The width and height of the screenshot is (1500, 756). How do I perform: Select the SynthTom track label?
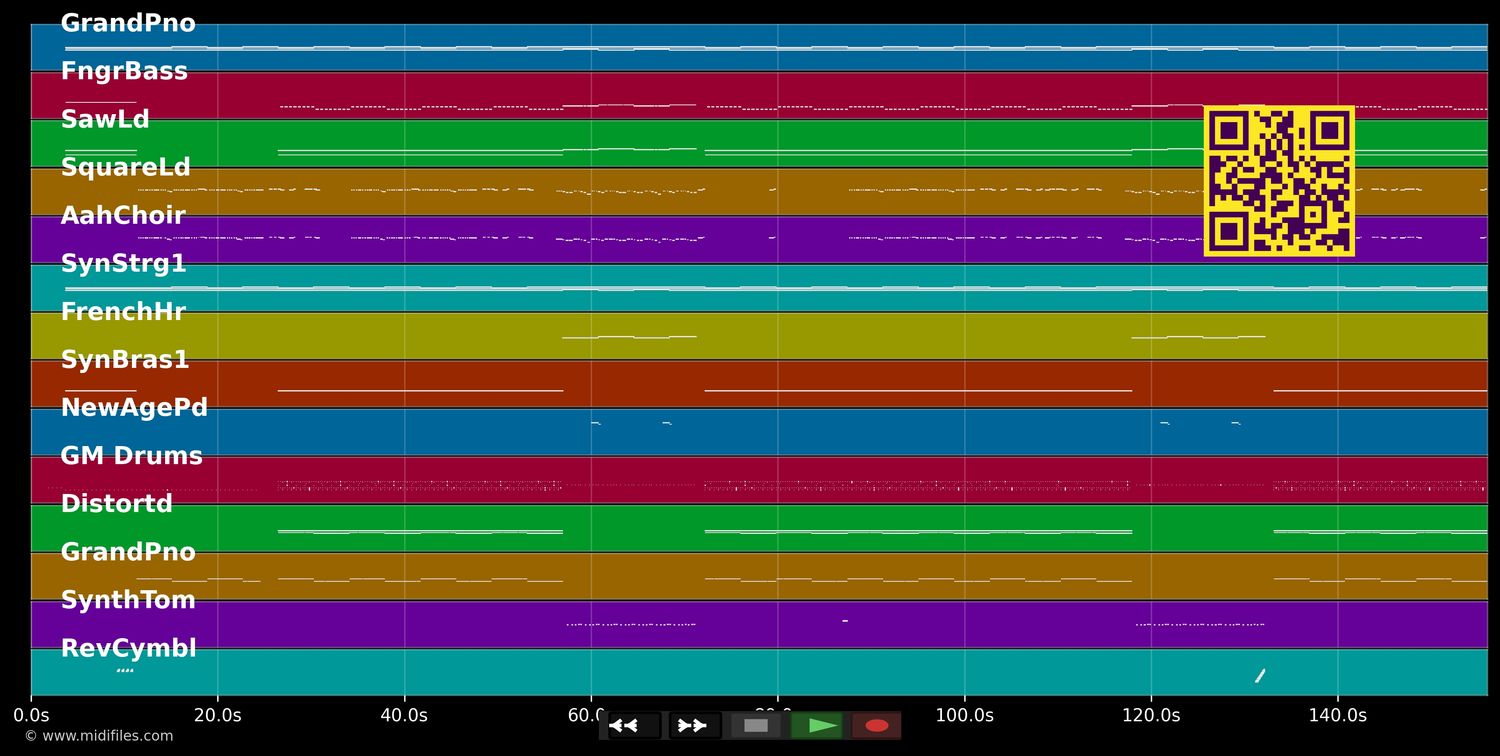128,600
